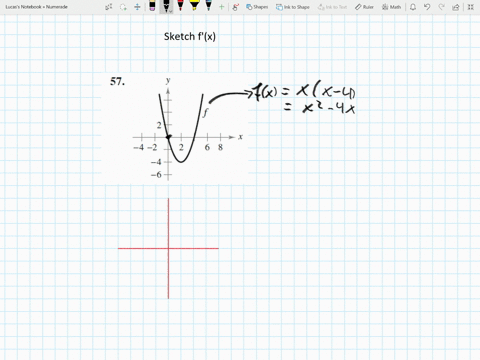Click the 'Sketch f'(x)' text box
Screen dimensions: 480x360
(x=190, y=36)
